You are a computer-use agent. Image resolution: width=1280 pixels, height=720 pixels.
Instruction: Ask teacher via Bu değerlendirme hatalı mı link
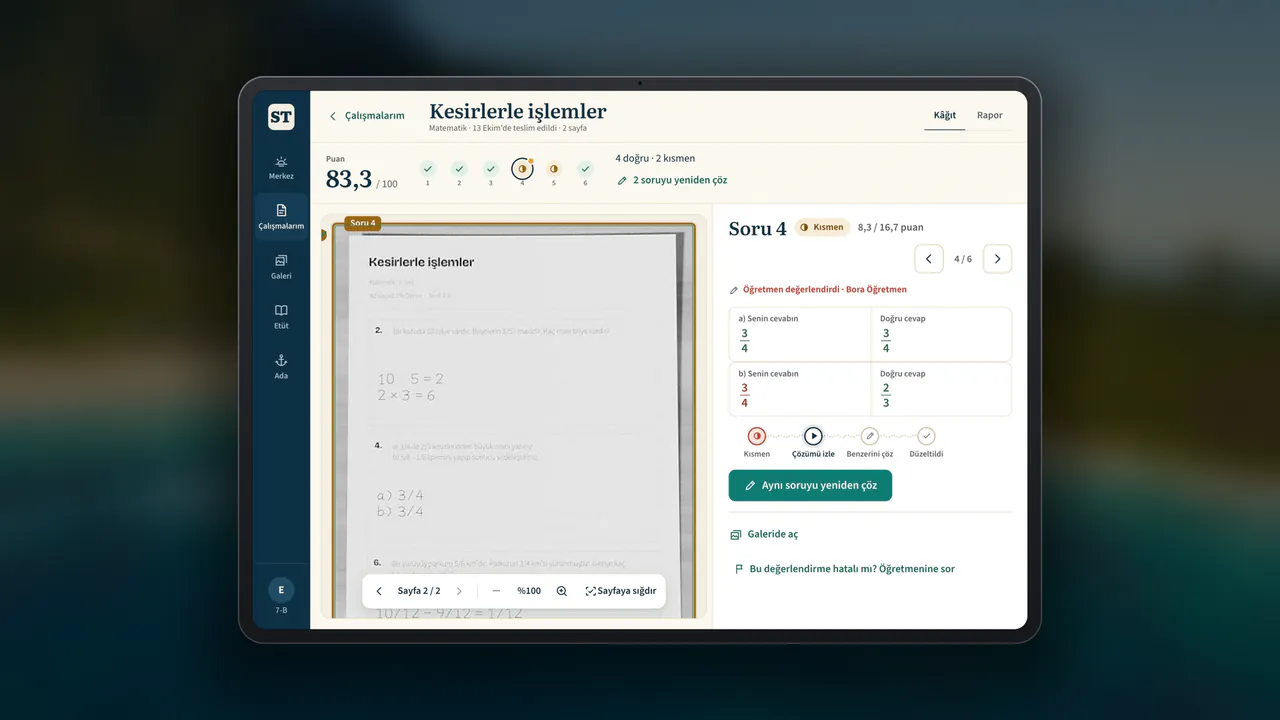[x=844, y=569]
